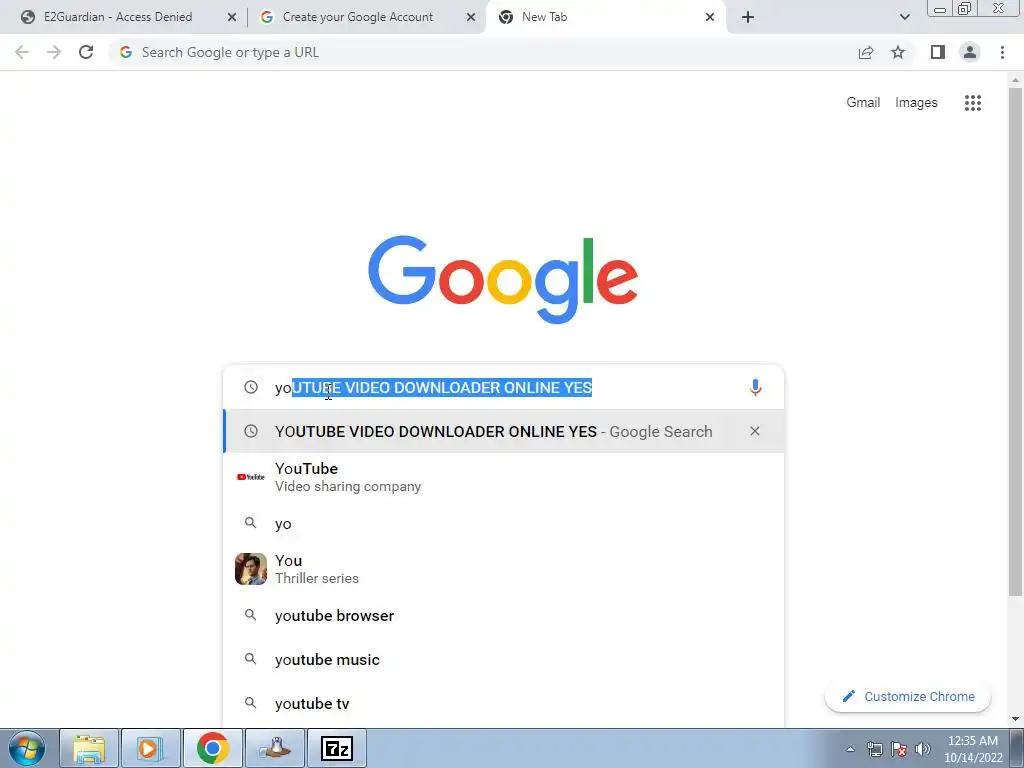Open the Action Center flag icon
1024x768 pixels.
tap(899, 749)
